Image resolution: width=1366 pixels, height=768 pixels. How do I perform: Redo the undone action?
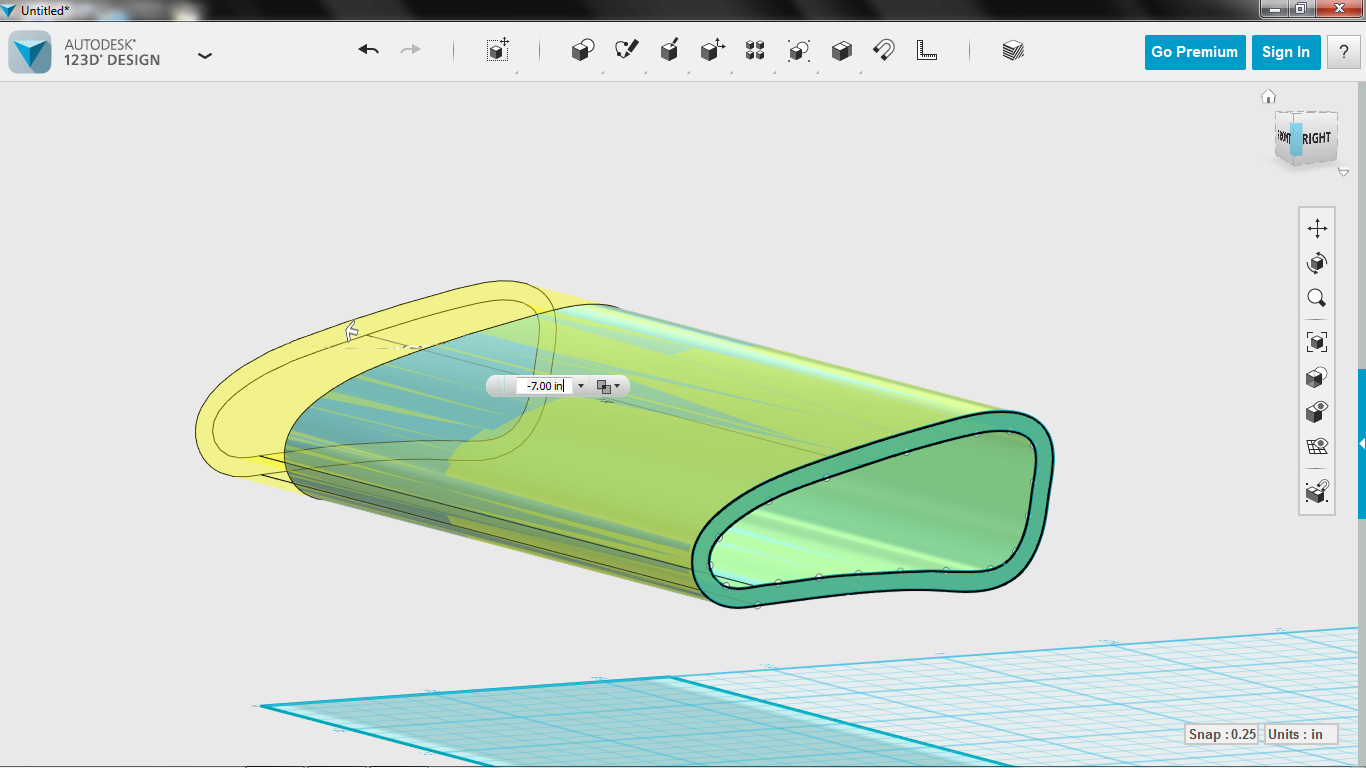click(x=410, y=50)
